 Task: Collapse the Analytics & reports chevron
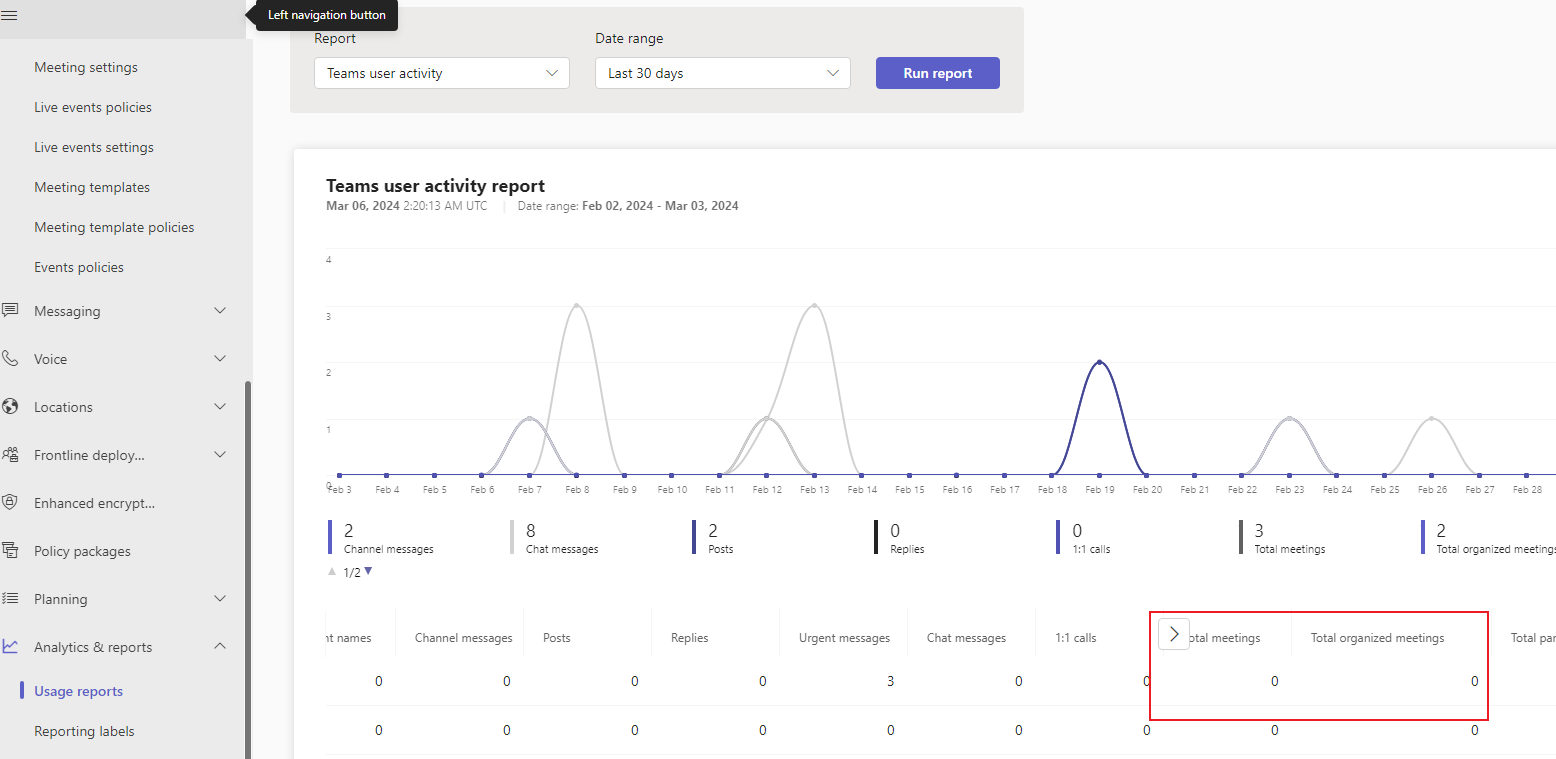click(x=221, y=647)
